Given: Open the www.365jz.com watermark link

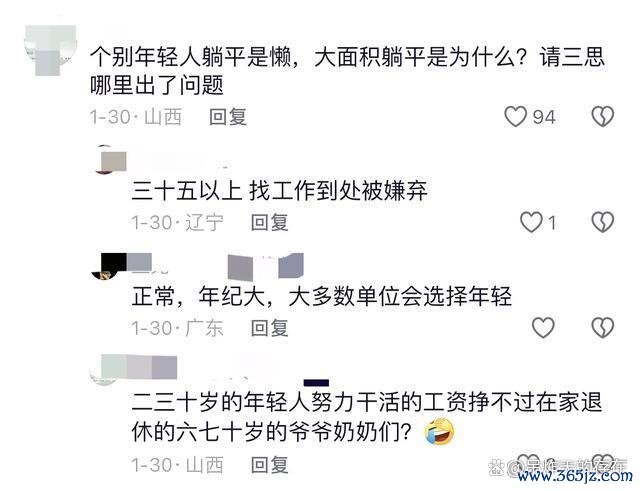Looking at the screenshot, I should pos(575,476).
